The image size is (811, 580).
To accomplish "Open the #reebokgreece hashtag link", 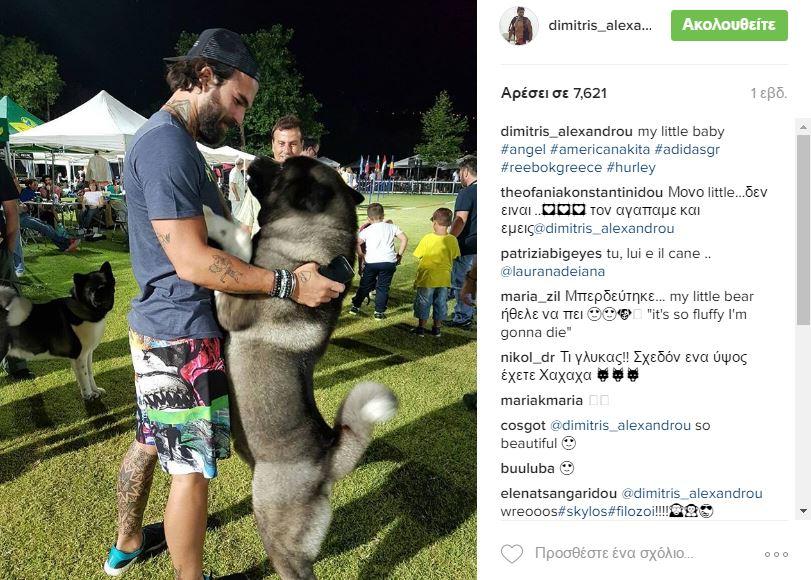I will tap(551, 168).
